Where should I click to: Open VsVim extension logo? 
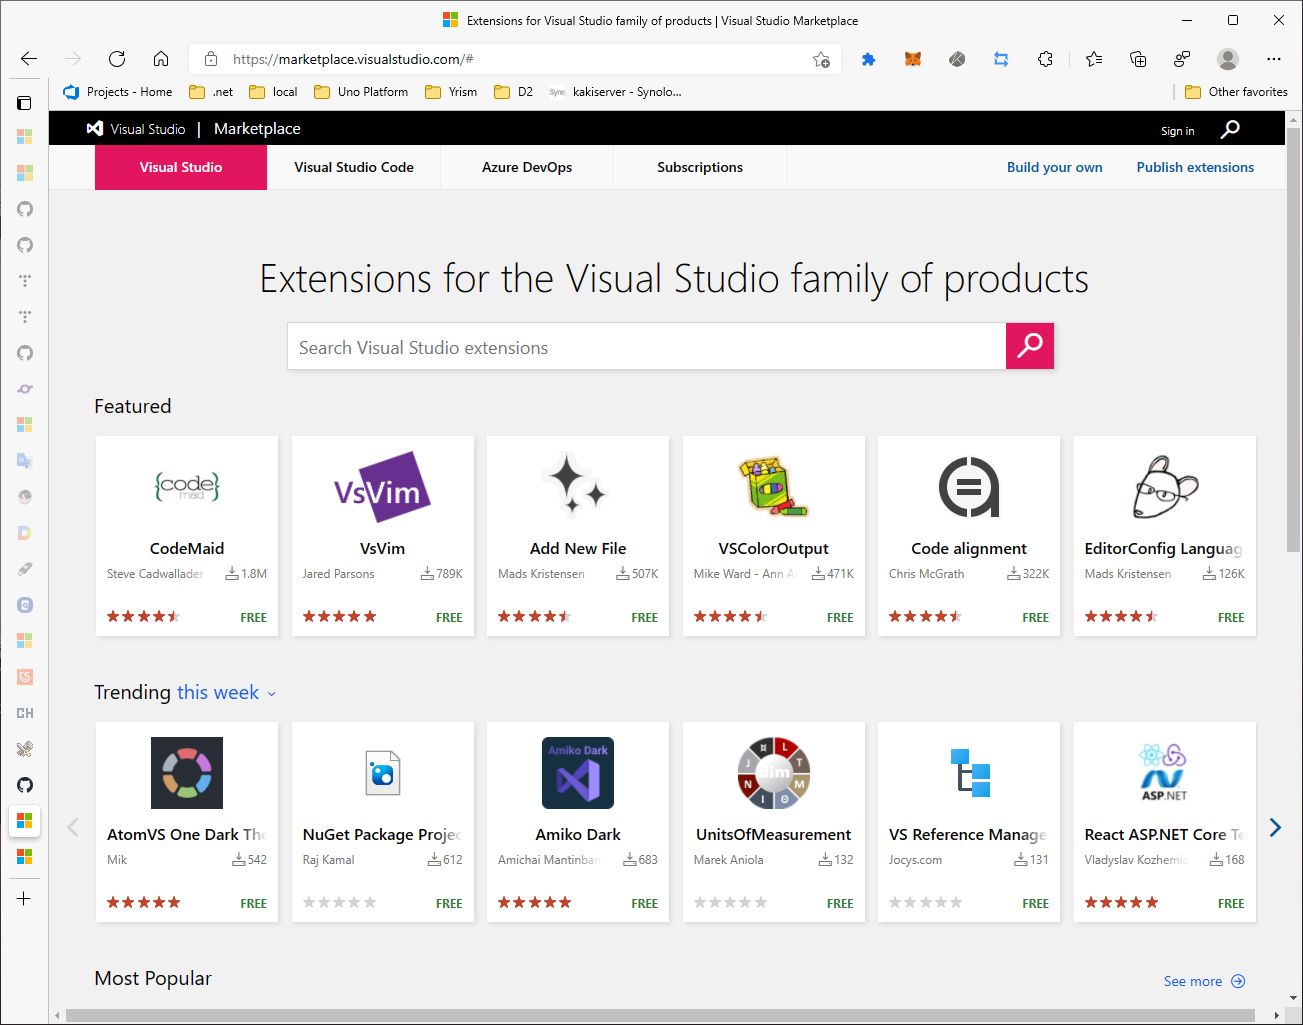click(x=382, y=487)
